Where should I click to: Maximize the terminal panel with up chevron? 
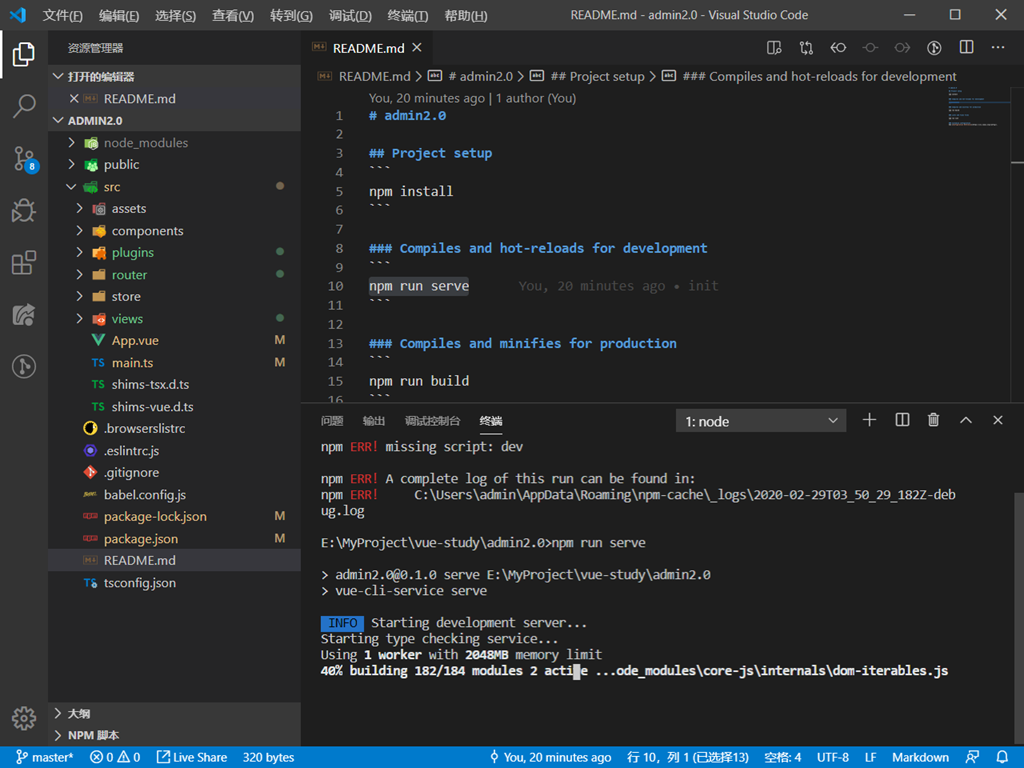click(966, 421)
